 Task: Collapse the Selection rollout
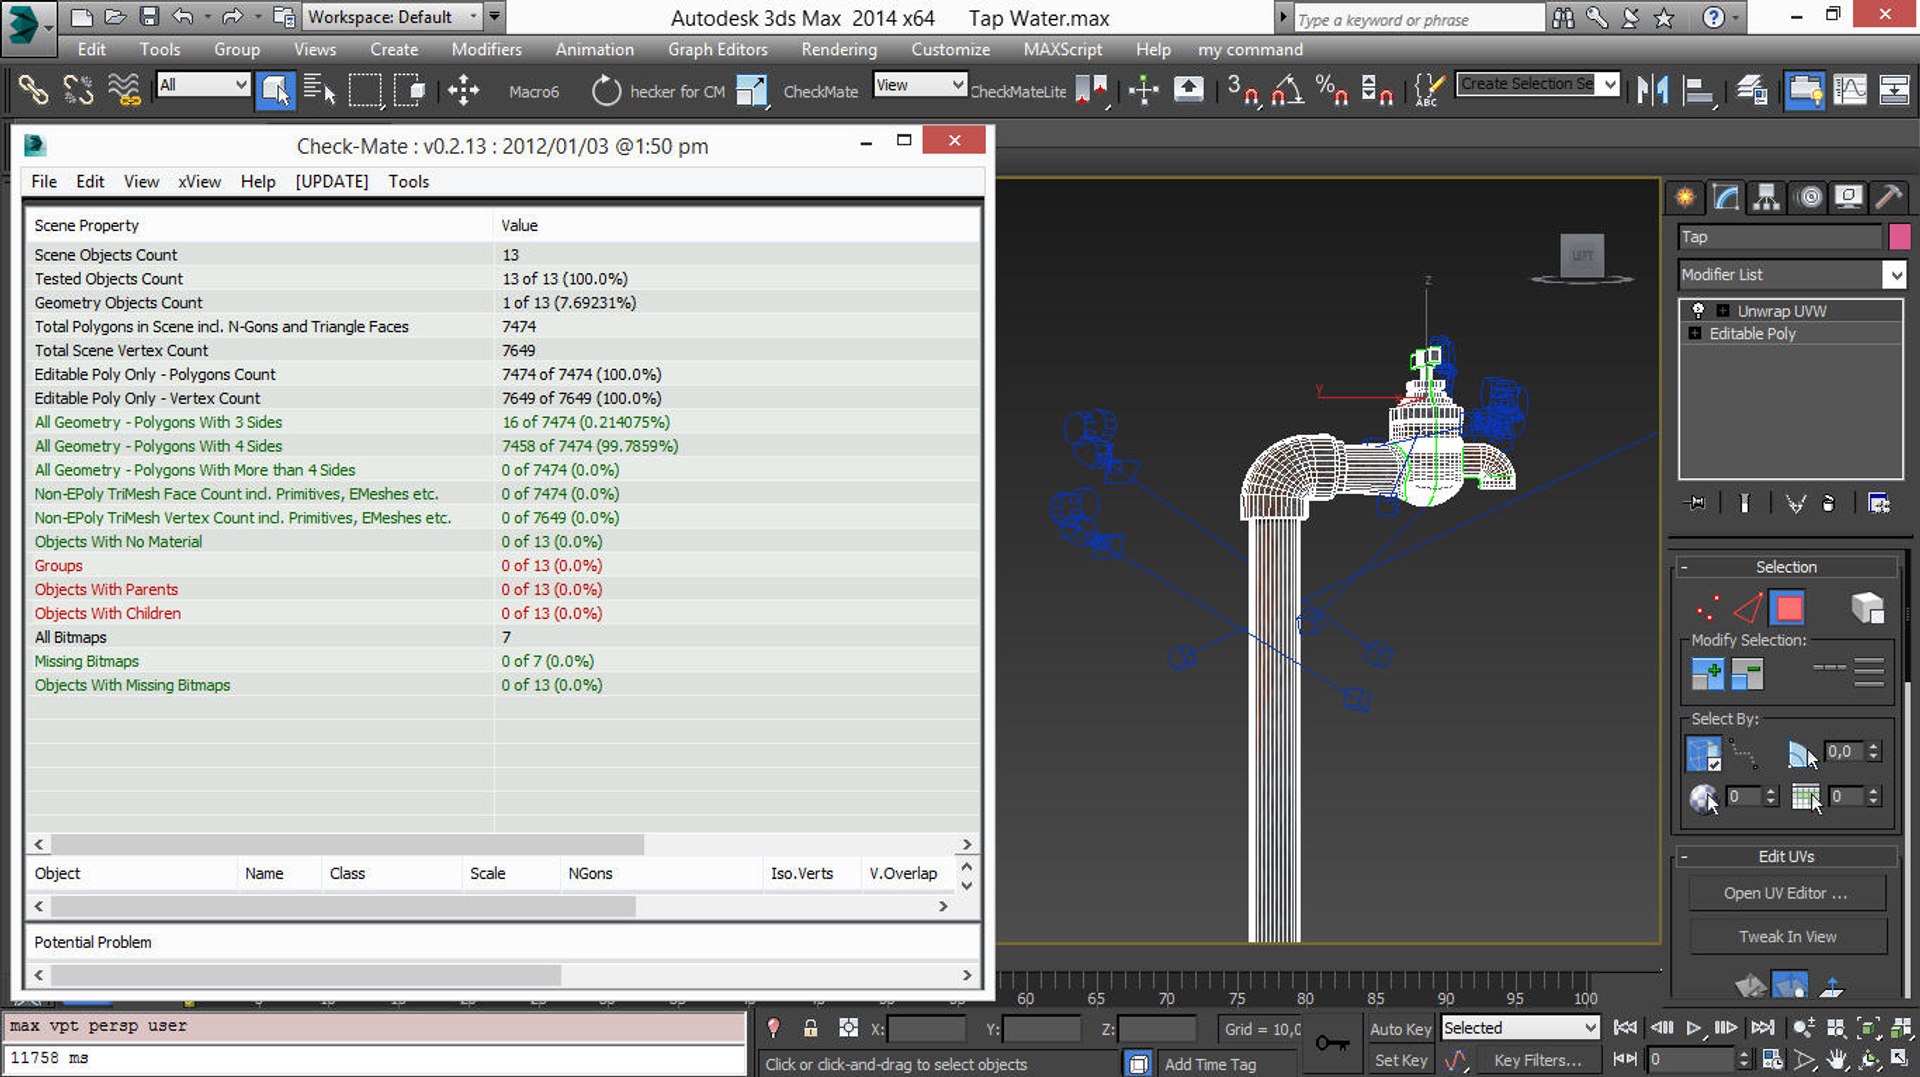coord(1684,567)
